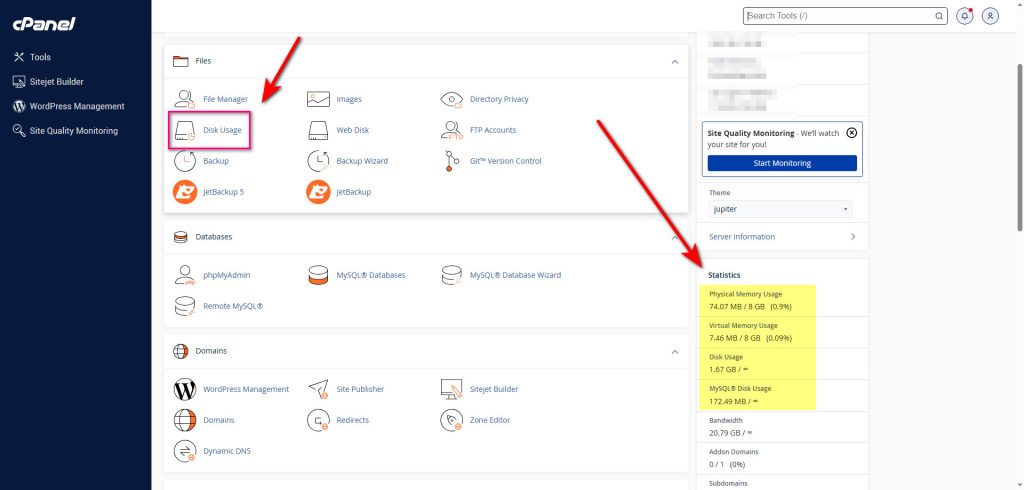Open Git Version Control icon
The image size is (1024, 490).
[x=453, y=161]
